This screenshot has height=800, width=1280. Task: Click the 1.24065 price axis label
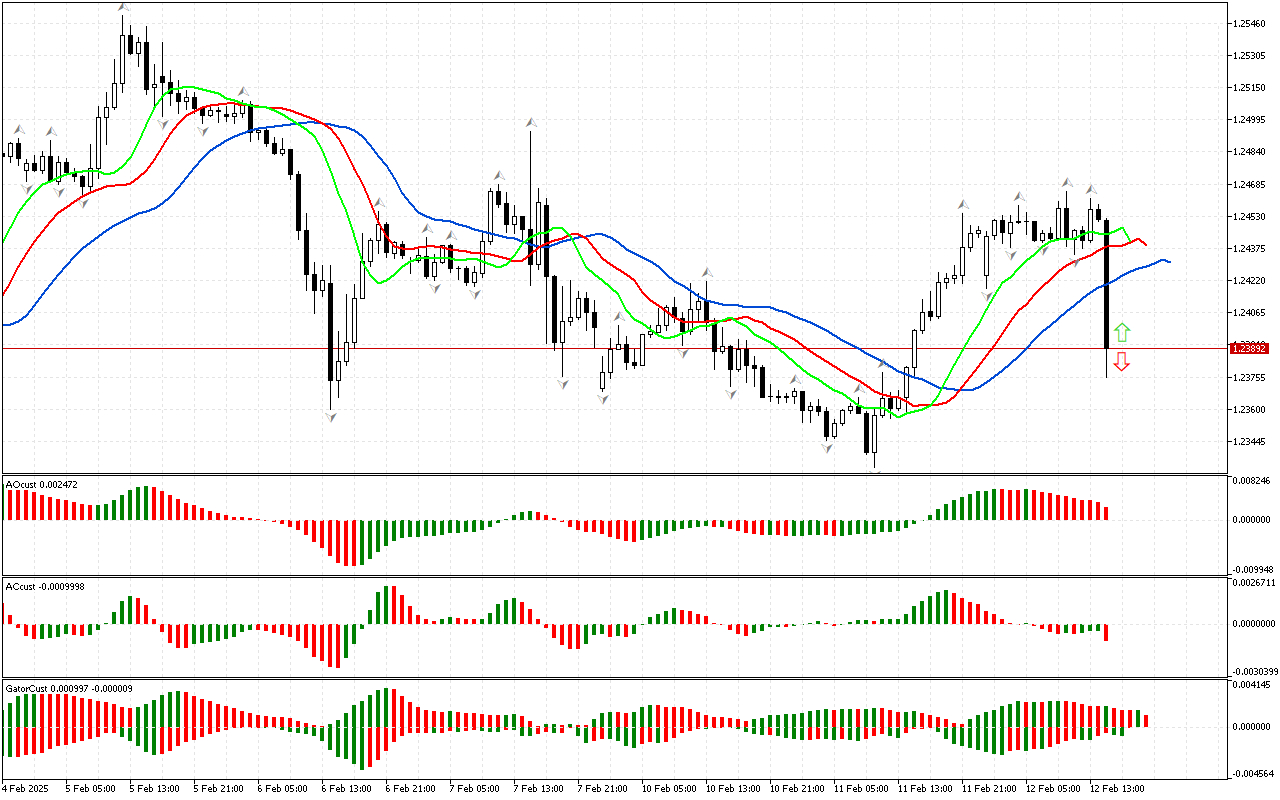[x=1250, y=313]
